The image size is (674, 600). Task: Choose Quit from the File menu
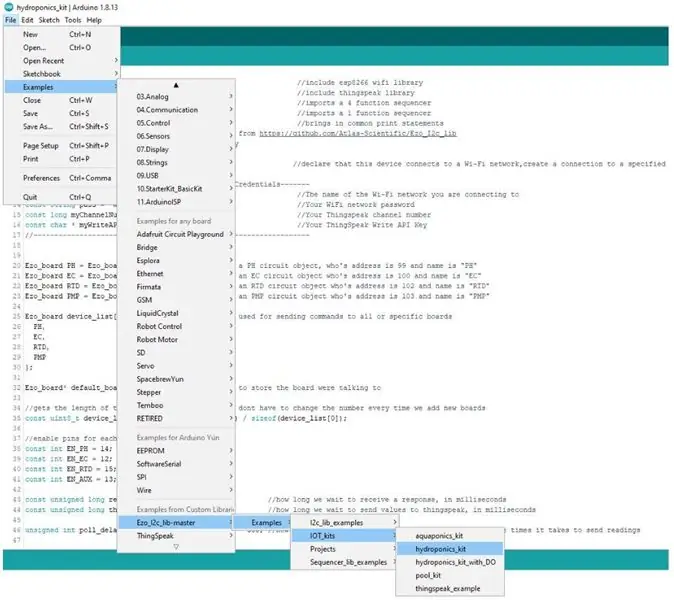(62, 197)
